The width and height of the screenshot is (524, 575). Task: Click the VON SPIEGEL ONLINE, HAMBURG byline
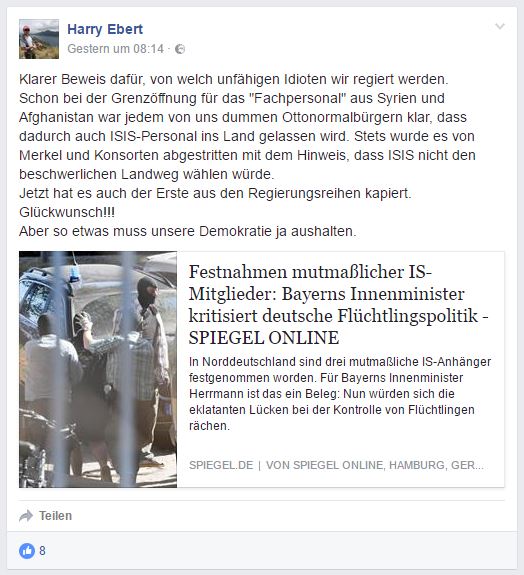coord(374,465)
